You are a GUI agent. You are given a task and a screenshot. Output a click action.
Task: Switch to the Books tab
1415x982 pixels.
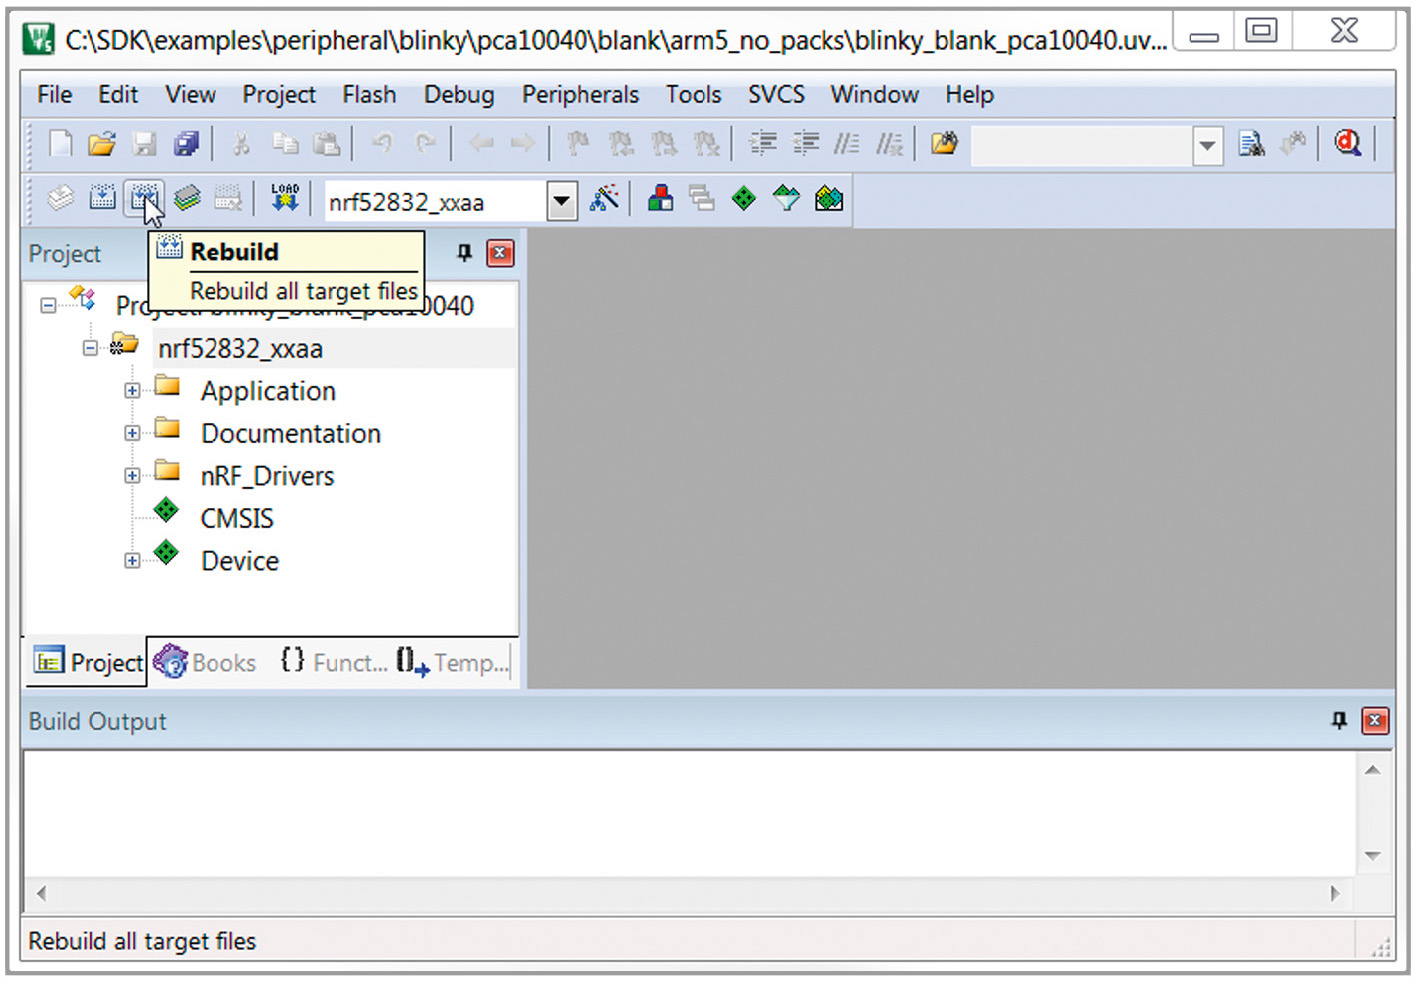[x=206, y=662]
